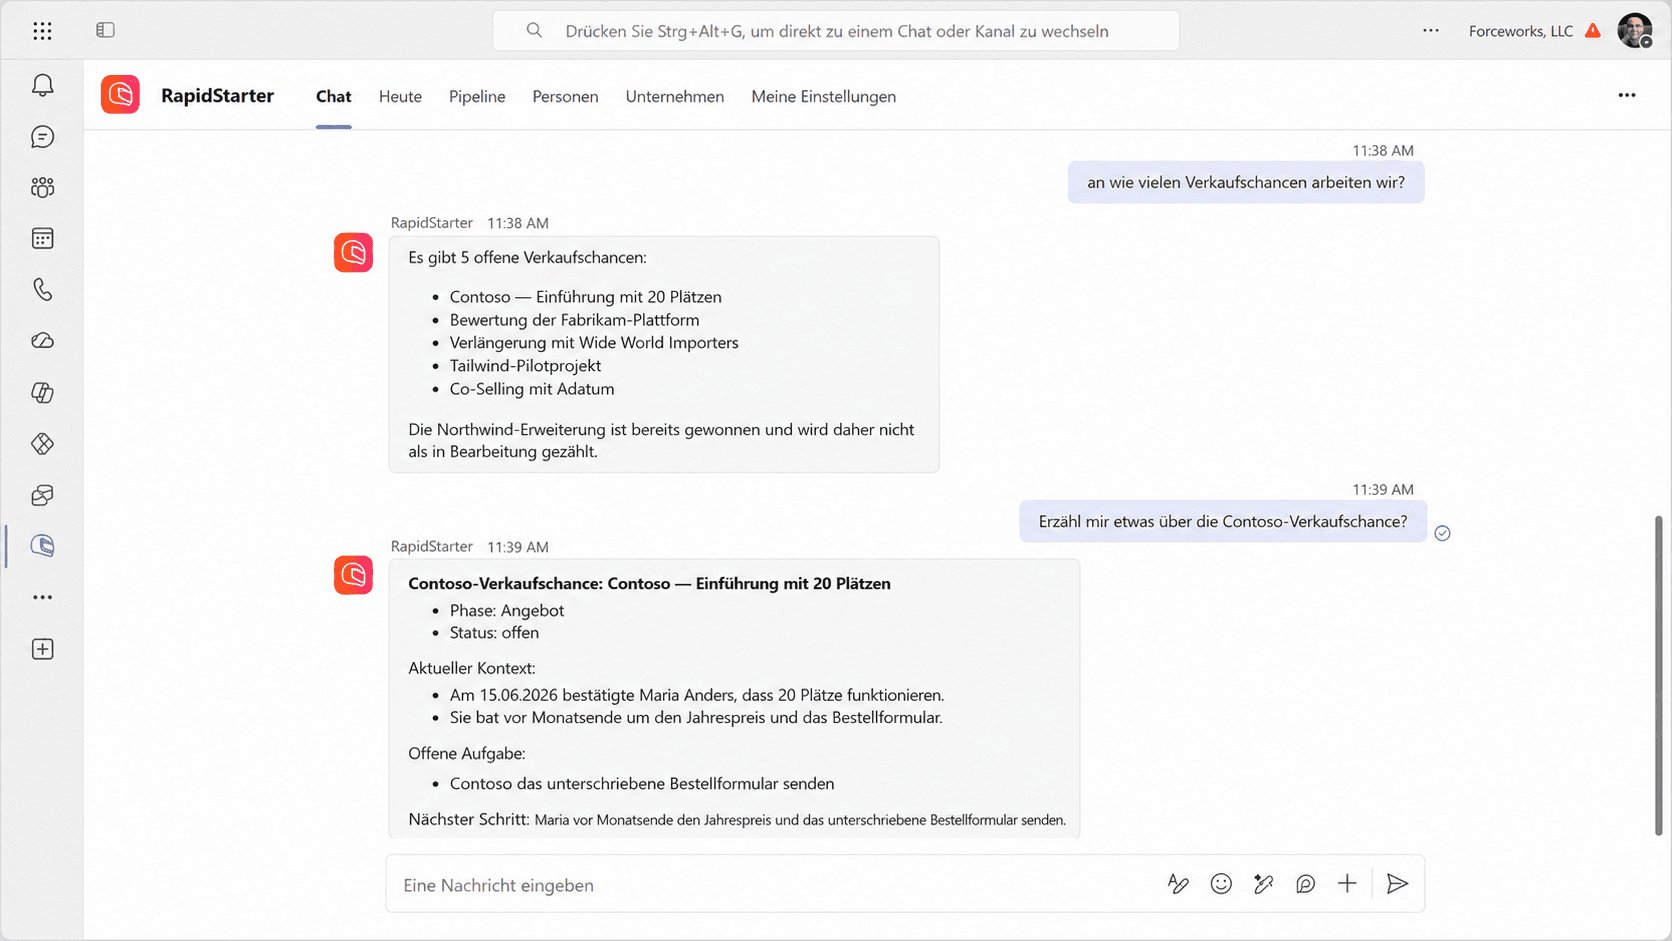The image size is (1672, 941).
Task: Click the 'Sie bat vor Monatsende' bullet
Action: [696, 717]
